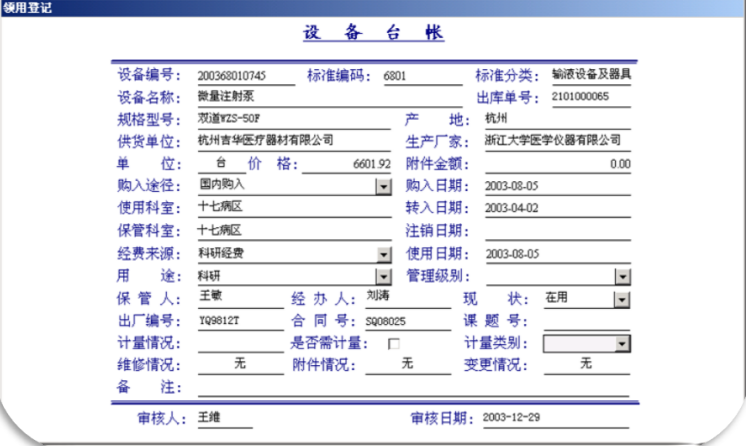This screenshot has width=746, height=446.
Task: Expand the 计量类别 combo box arrow
Action: coord(621,344)
